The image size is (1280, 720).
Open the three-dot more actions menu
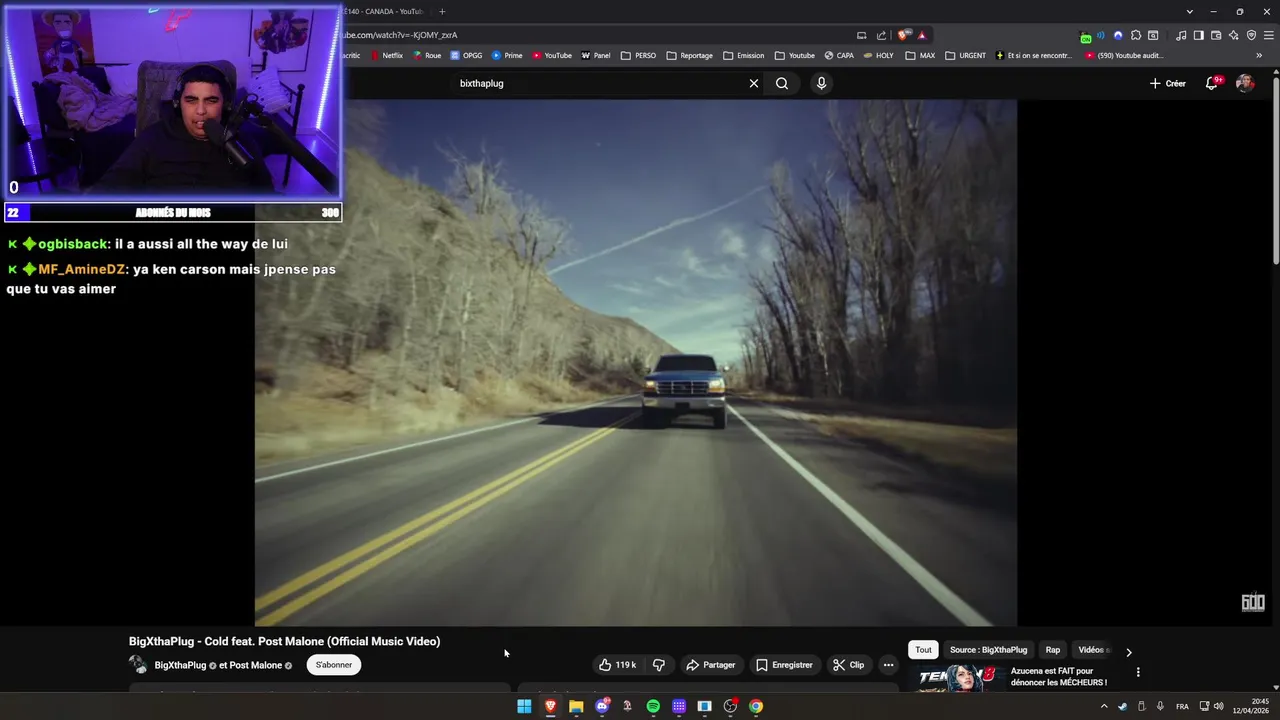[x=888, y=665]
